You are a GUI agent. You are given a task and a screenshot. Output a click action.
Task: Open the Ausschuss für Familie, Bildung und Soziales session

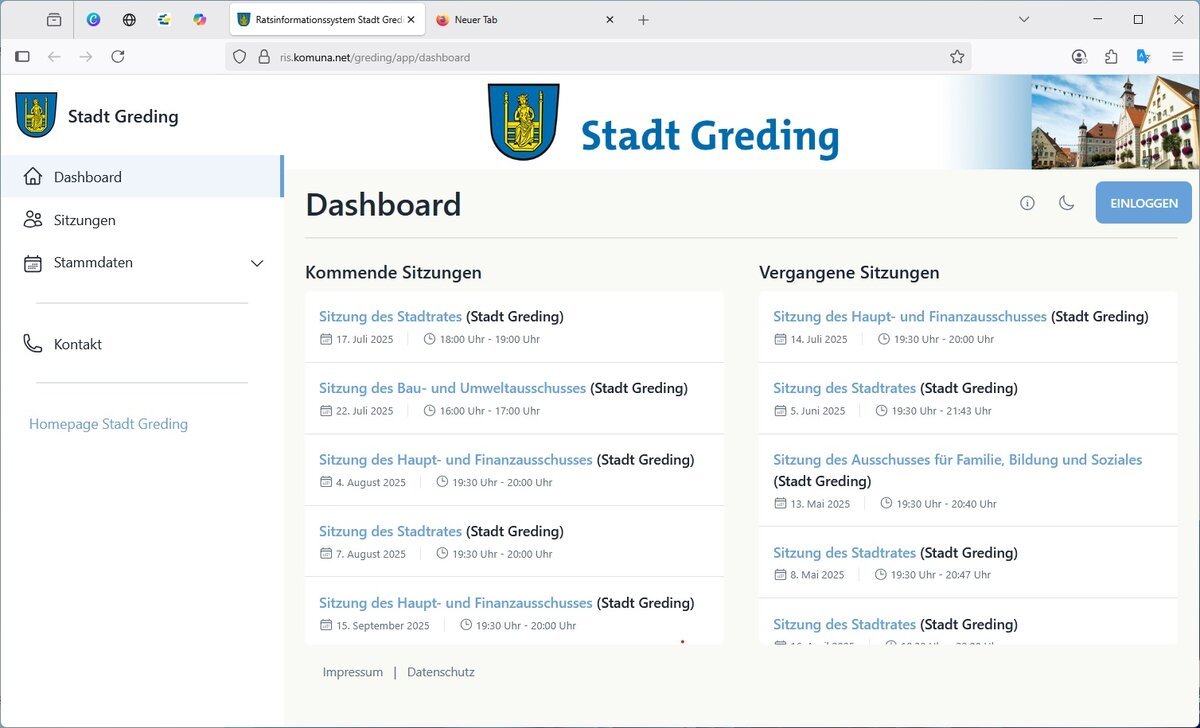point(958,460)
